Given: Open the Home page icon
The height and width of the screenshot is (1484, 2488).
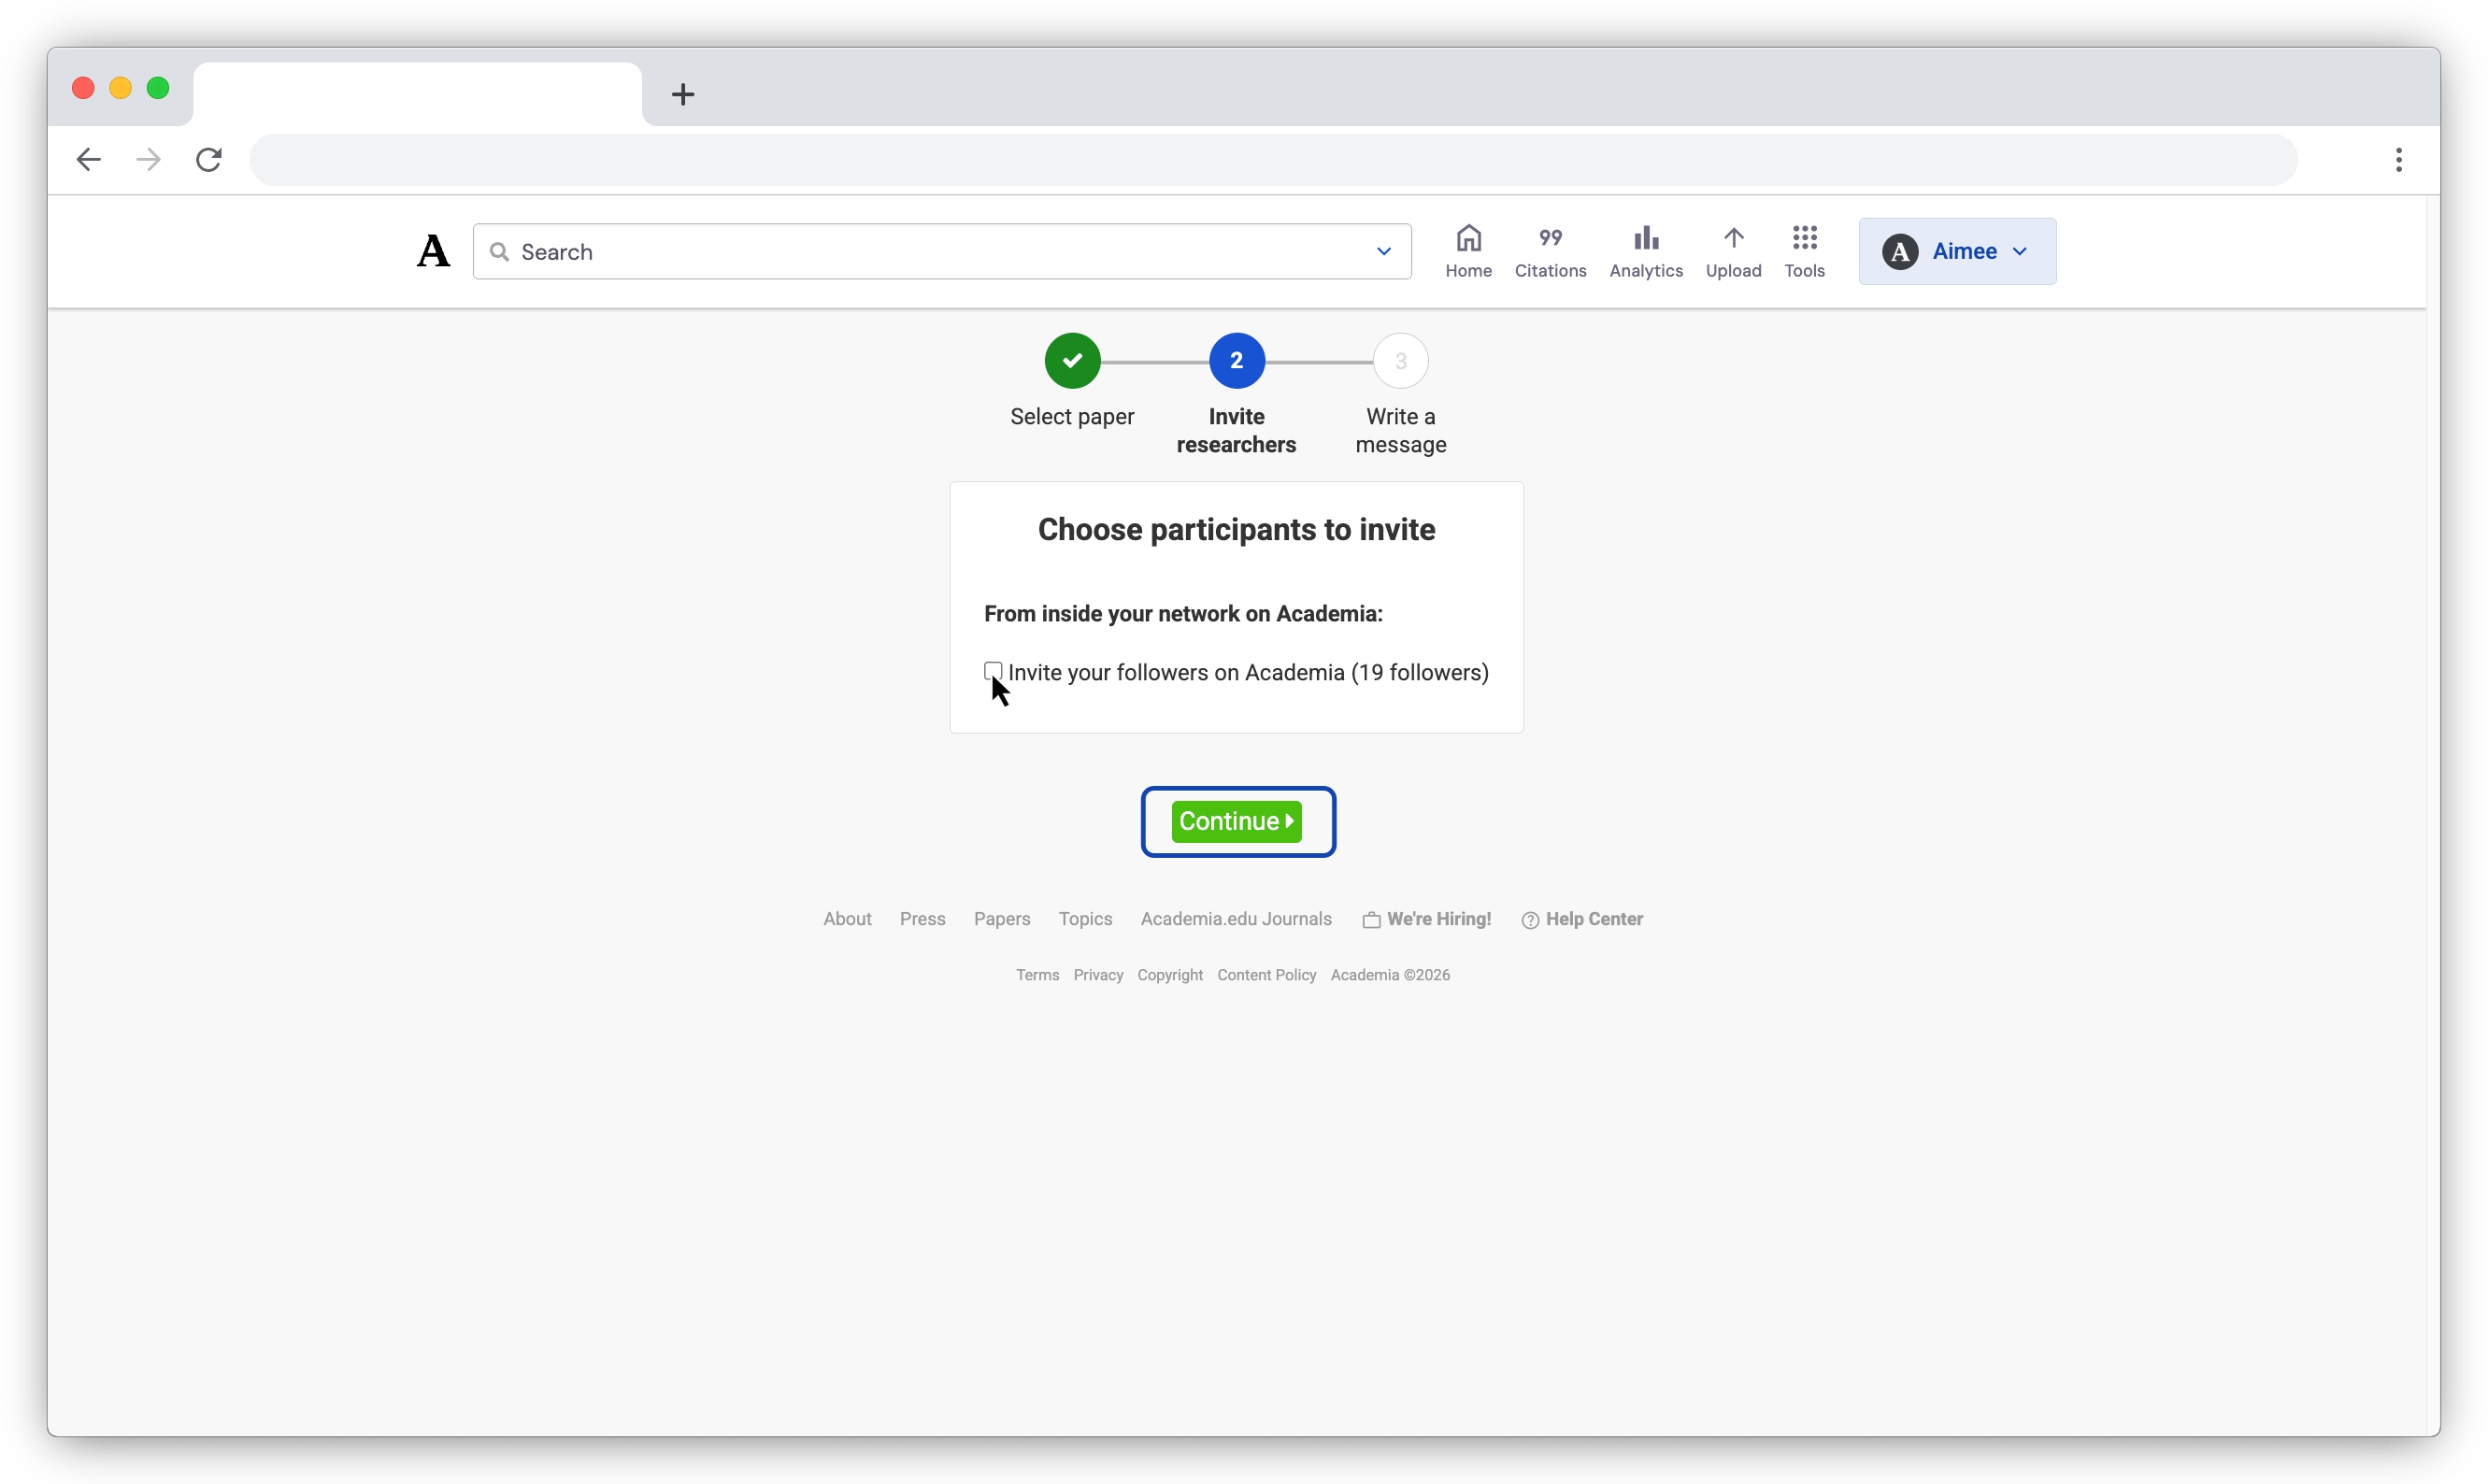Looking at the screenshot, I should pos(1468,238).
